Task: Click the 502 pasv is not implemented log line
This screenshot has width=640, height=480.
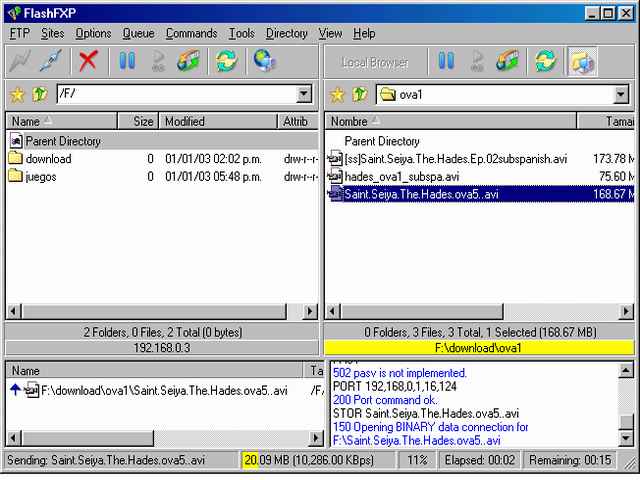Action: [x=400, y=373]
